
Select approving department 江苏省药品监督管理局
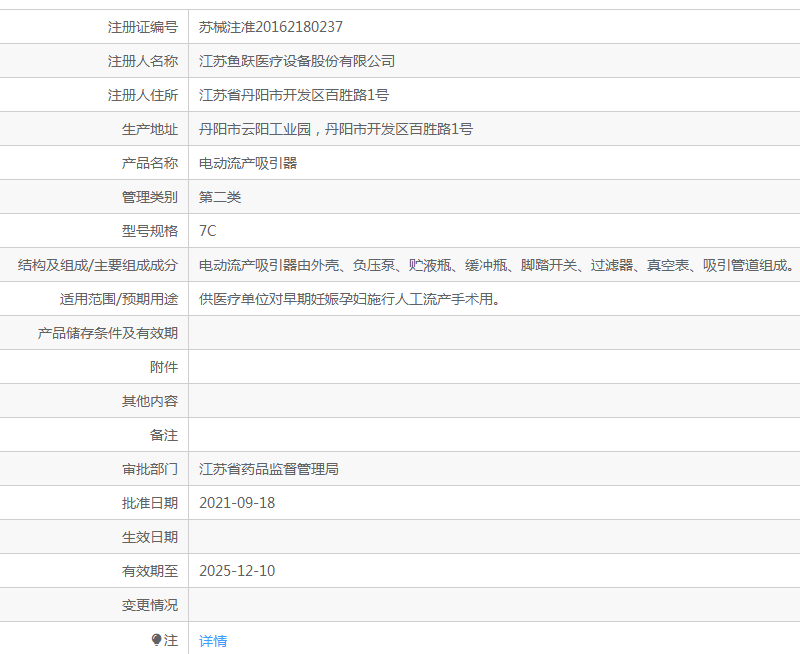[x=269, y=469]
